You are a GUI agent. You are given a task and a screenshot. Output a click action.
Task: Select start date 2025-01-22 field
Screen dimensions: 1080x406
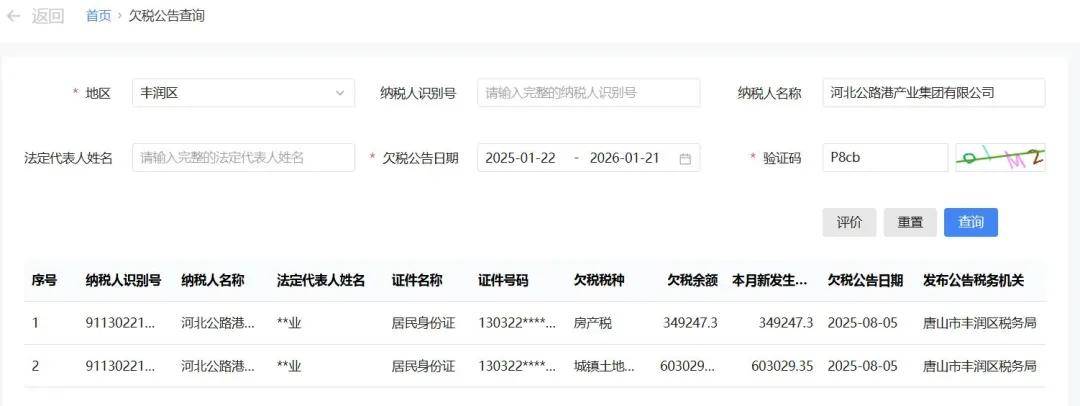520,158
